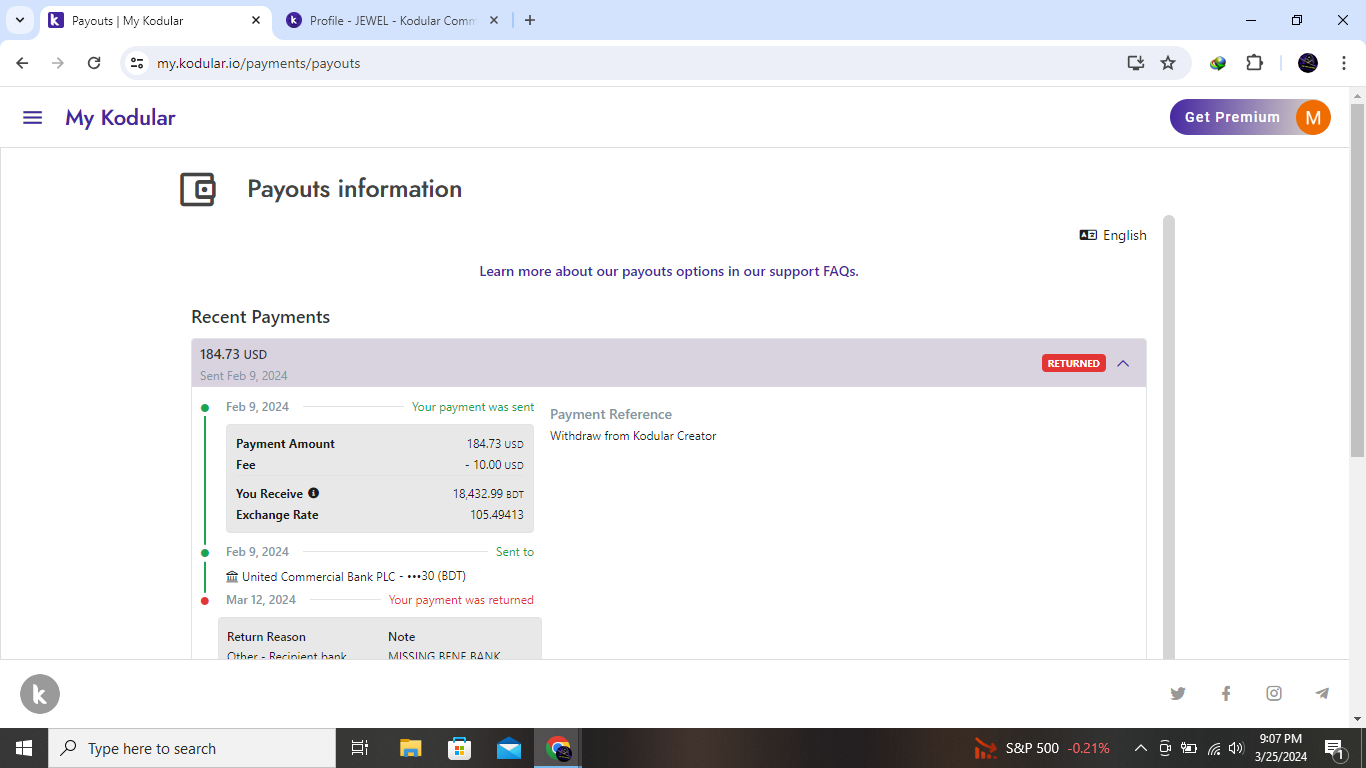This screenshot has height=768, width=1366.
Task: Click the wallet icon beside Payouts information
Action: 198,189
